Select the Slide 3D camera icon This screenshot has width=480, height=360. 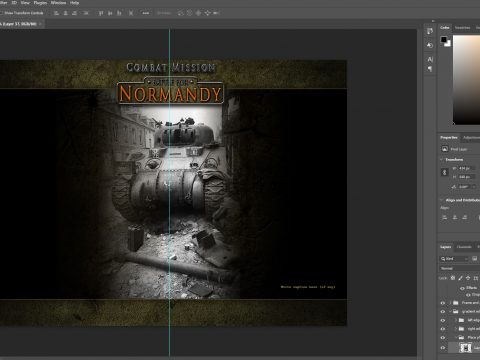tap(207, 13)
